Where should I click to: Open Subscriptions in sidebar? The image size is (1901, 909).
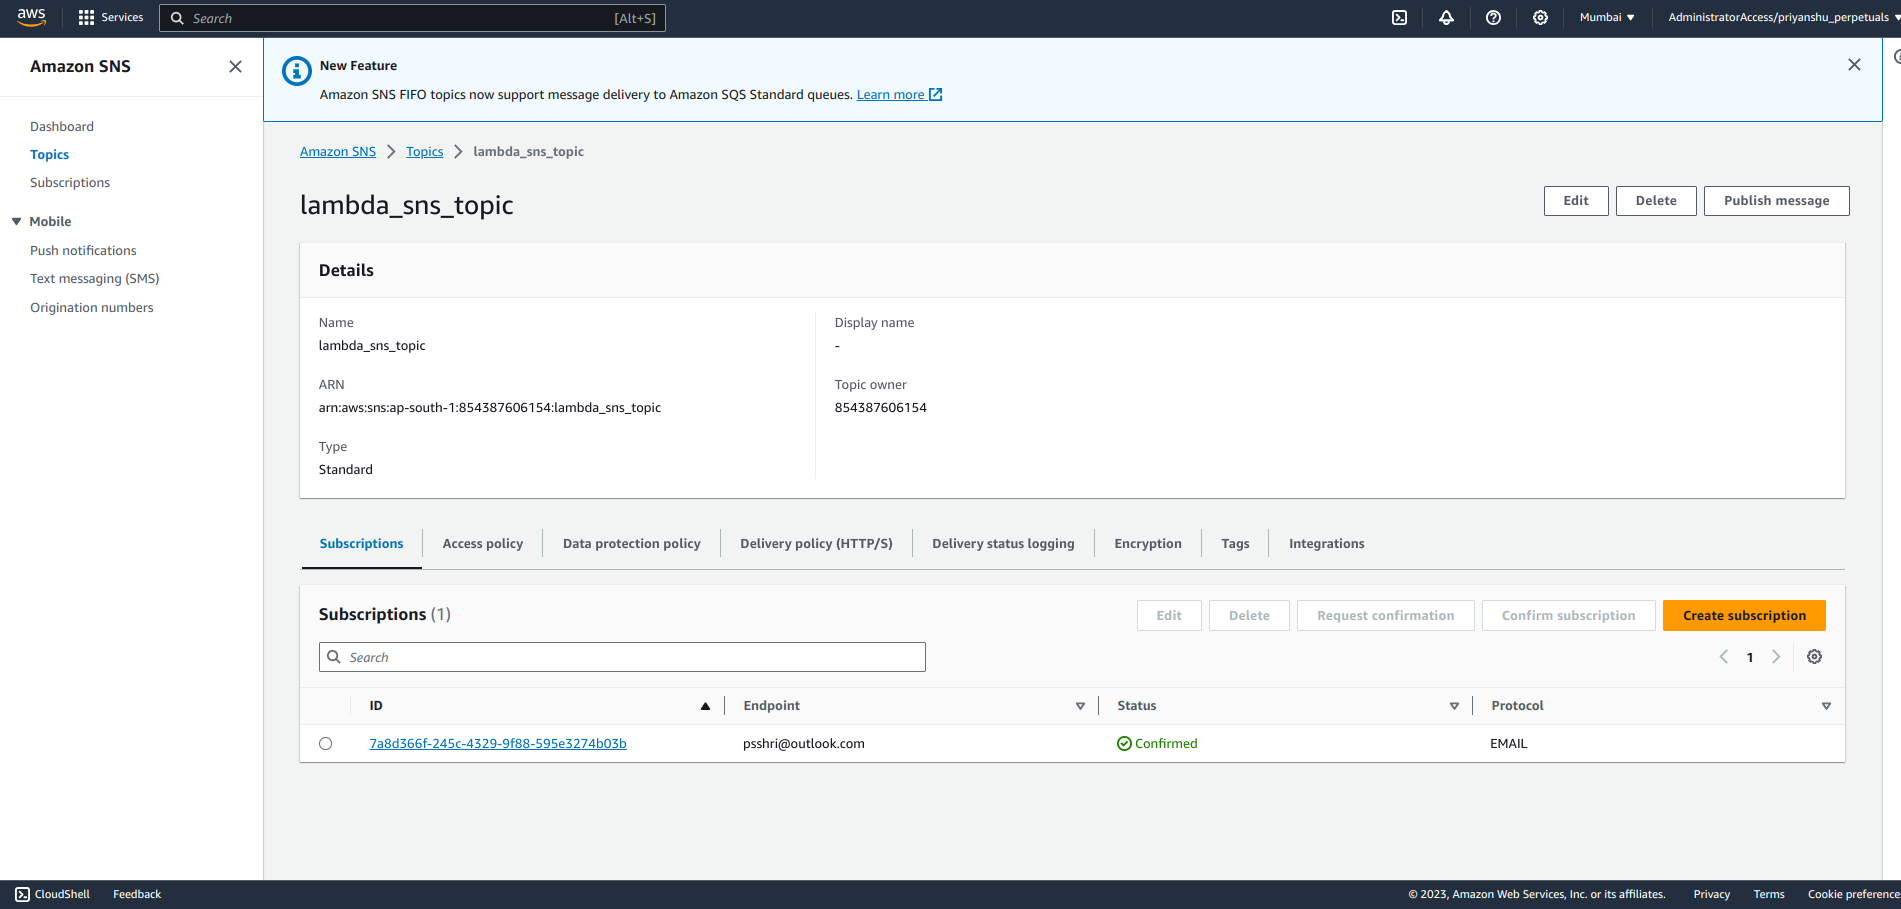(x=70, y=182)
